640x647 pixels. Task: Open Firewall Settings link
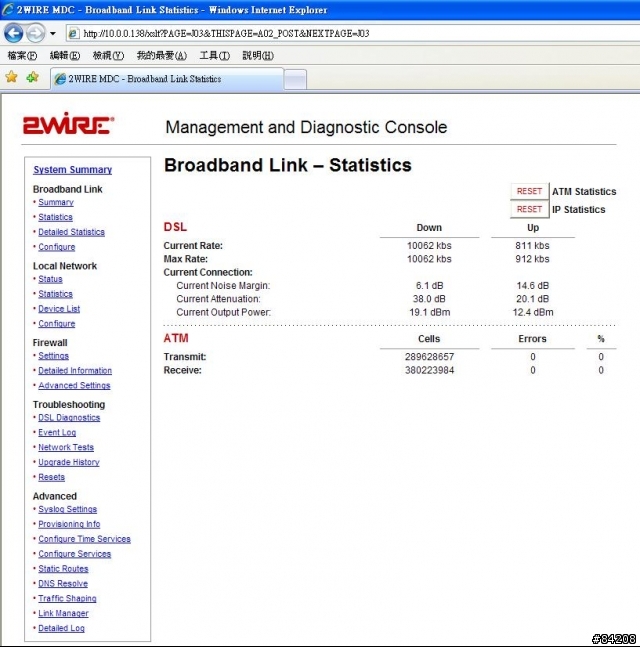point(54,356)
